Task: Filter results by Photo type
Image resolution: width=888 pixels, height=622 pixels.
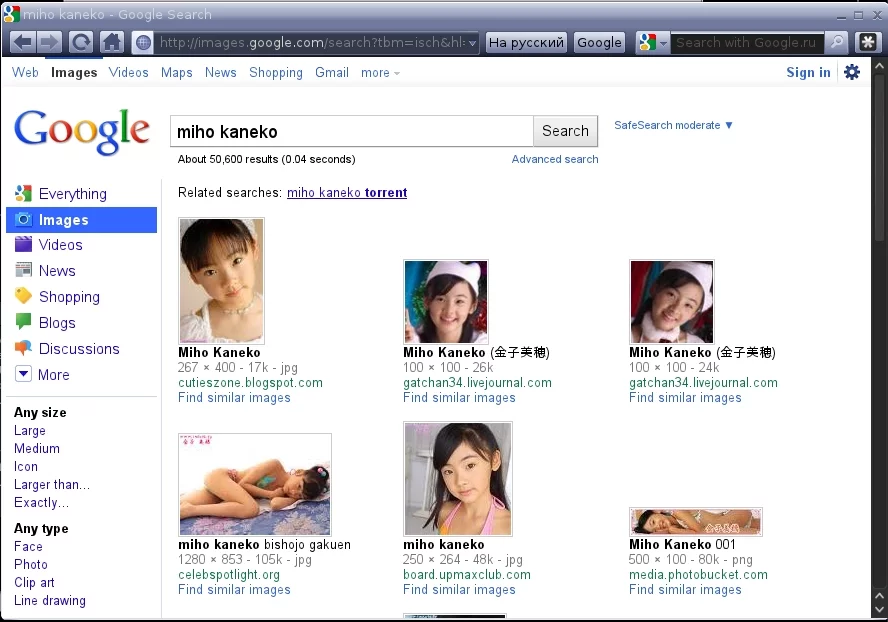Action: click(x=31, y=564)
